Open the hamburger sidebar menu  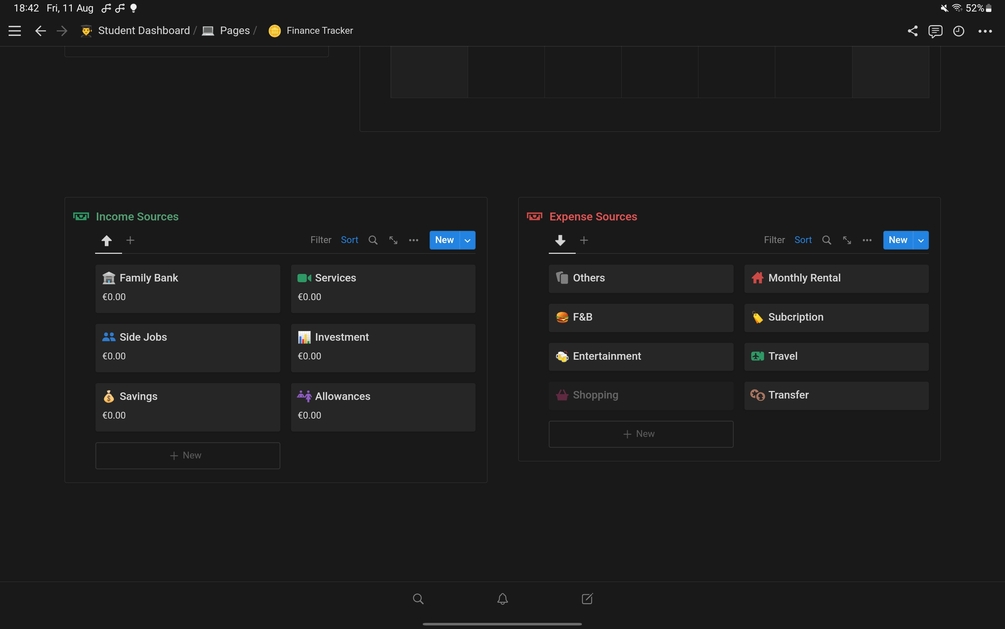14,31
